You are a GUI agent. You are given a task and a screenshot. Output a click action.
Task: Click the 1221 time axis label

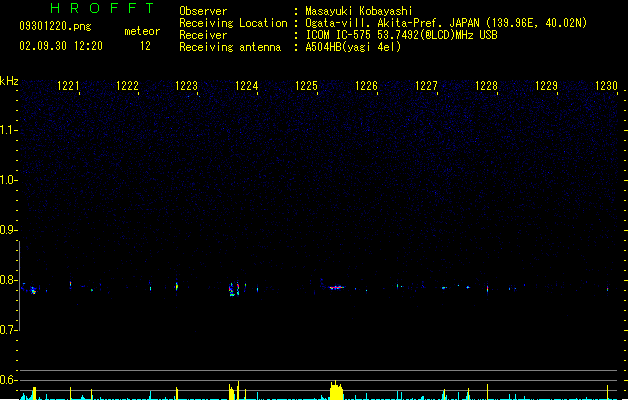[x=68, y=86]
